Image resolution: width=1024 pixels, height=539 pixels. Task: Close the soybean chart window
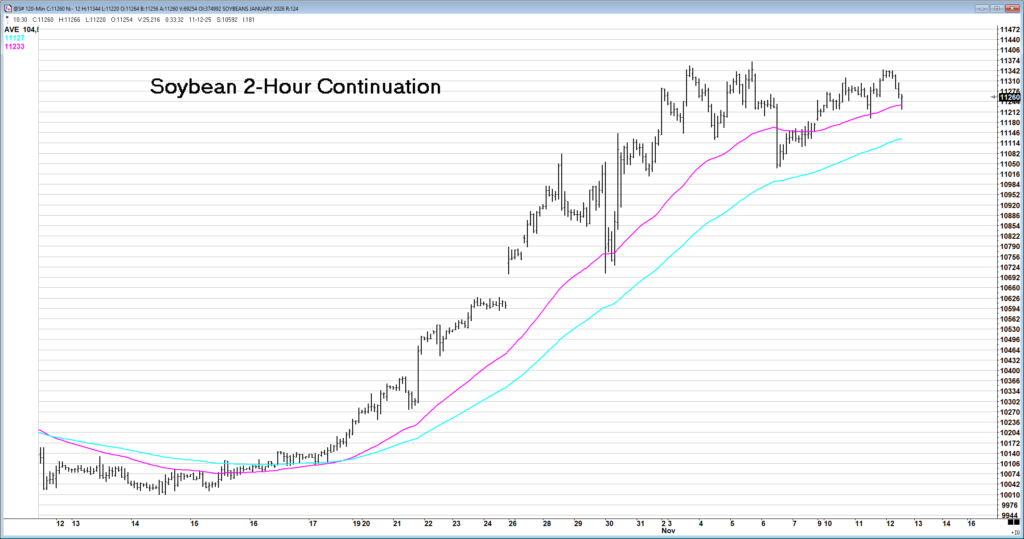[1014, 7]
